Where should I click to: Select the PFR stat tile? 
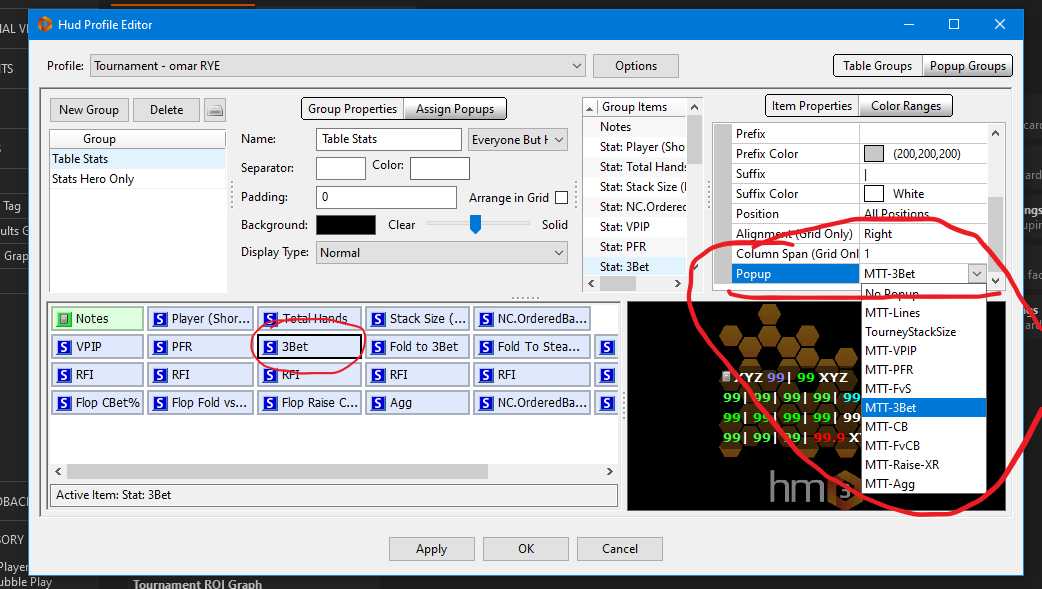201,347
